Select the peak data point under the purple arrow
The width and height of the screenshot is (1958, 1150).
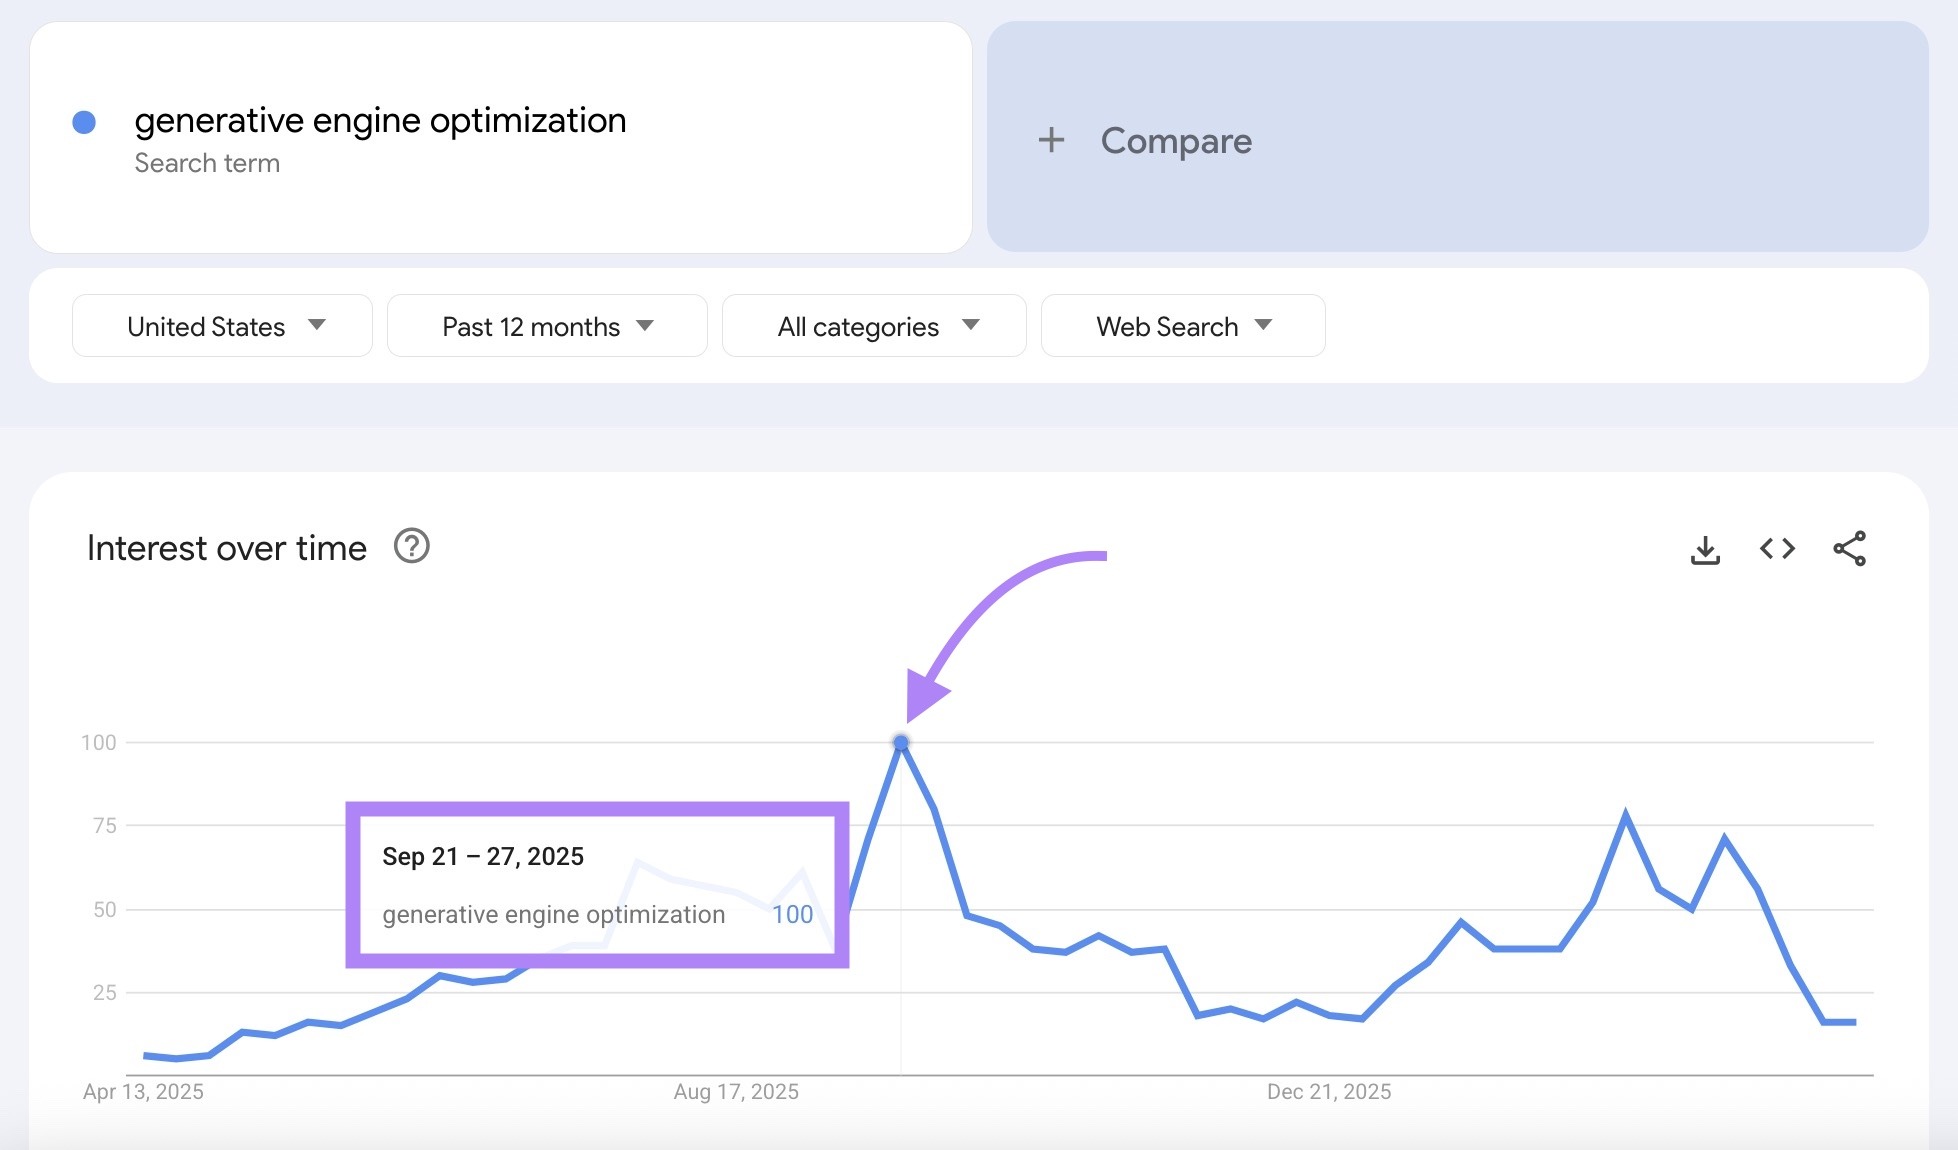pyautogui.click(x=901, y=741)
